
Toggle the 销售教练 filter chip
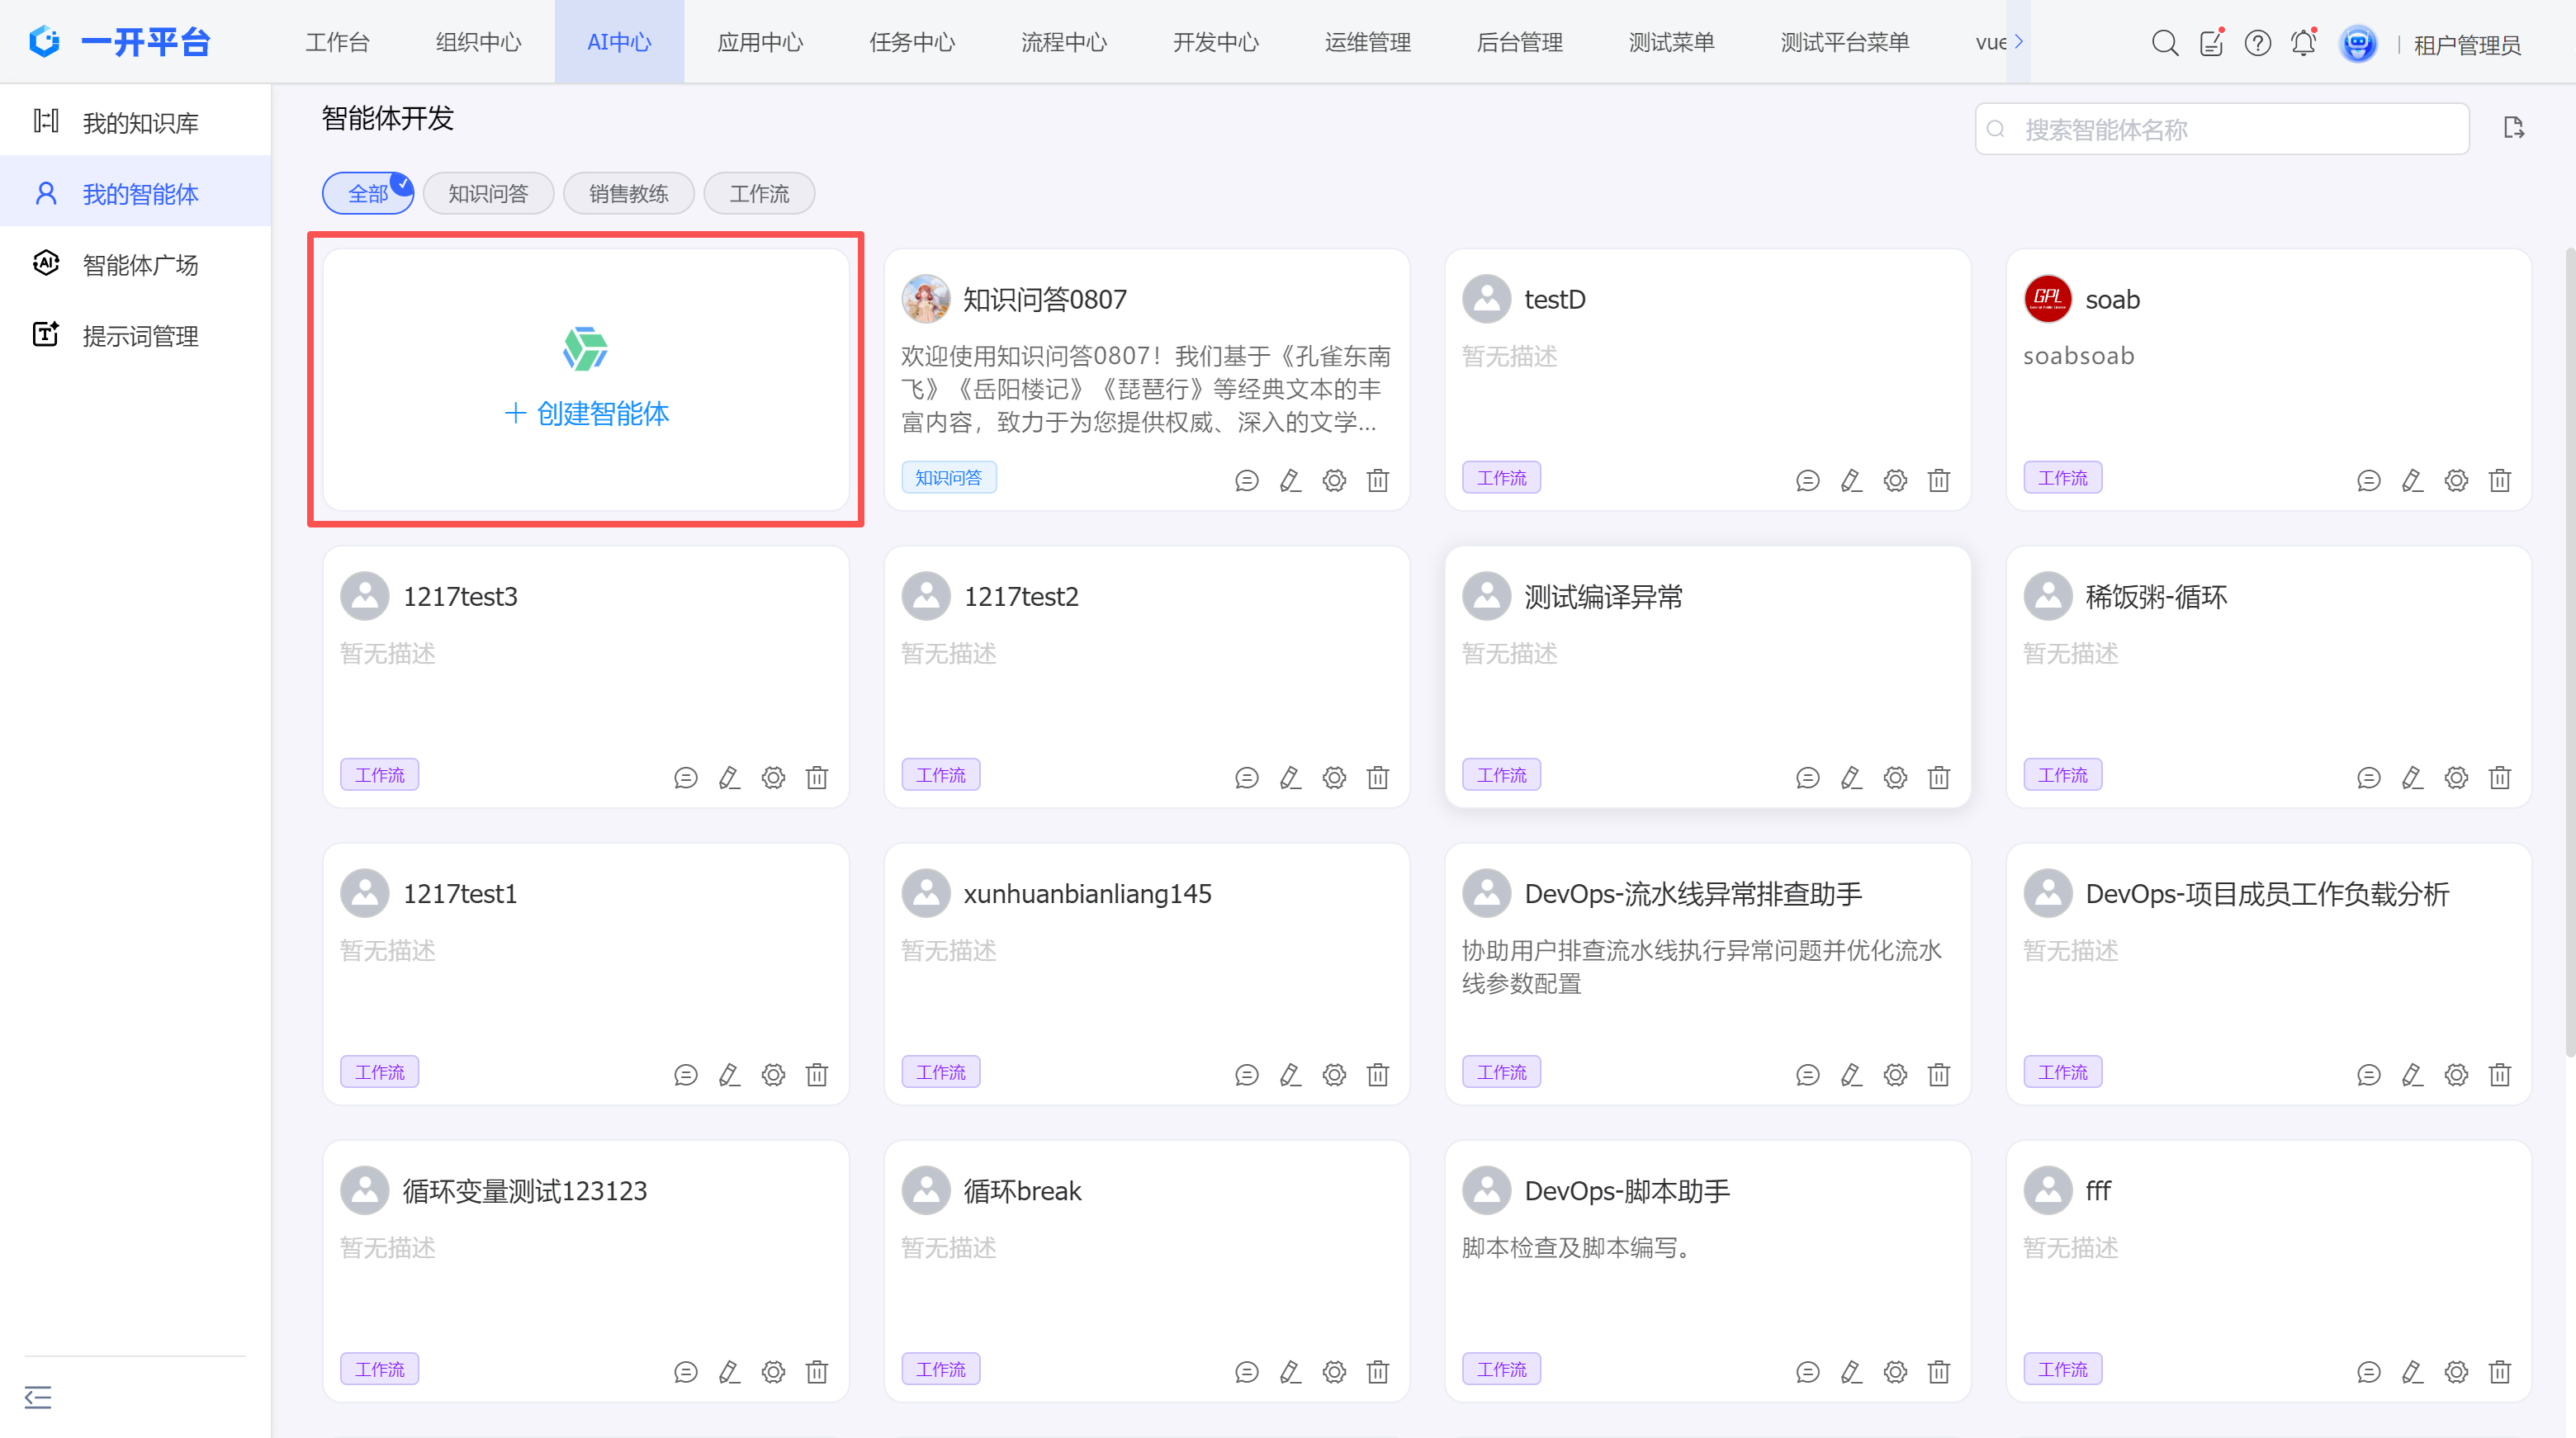[x=628, y=193]
